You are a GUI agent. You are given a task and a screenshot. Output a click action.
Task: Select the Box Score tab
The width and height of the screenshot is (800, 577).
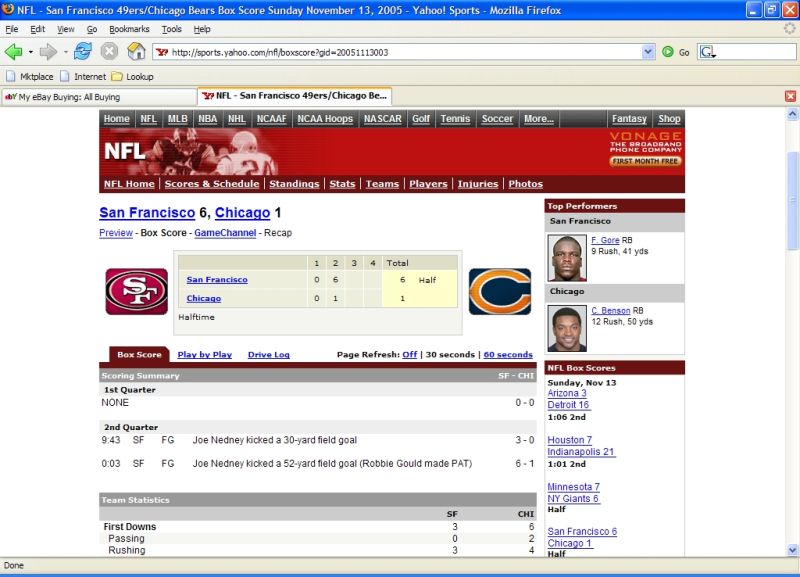(139, 355)
